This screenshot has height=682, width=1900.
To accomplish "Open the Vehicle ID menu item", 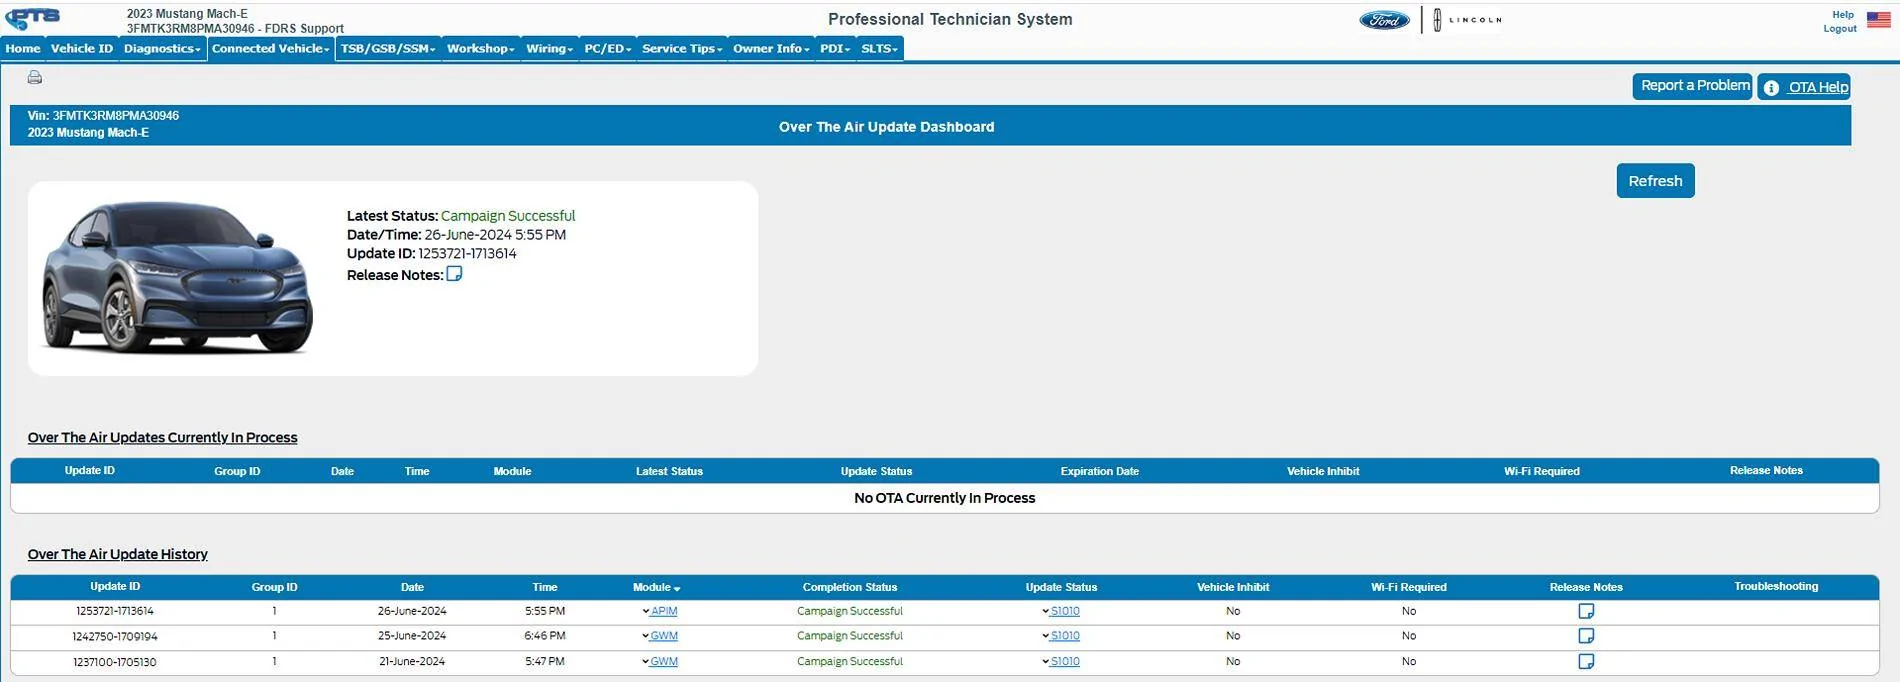I will coord(82,48).
